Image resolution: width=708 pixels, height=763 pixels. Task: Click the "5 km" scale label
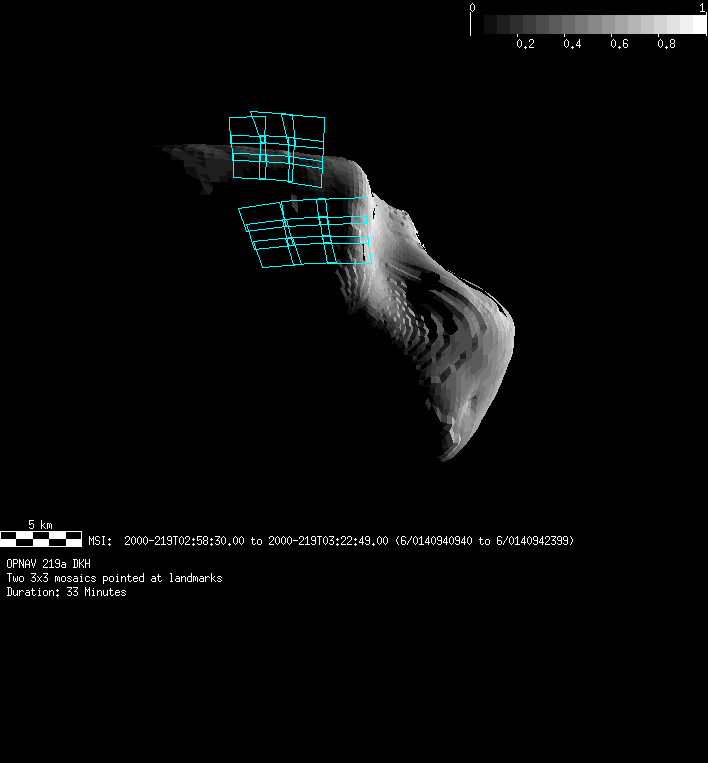coord(40,524)
